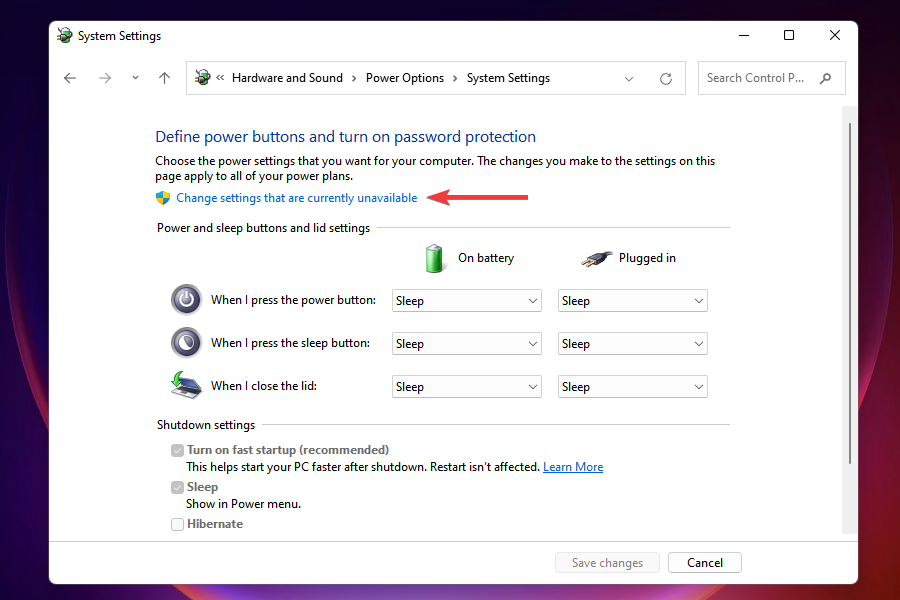Open the Learn More link
This screenshot has width=900, height=600.
[573, 467]
